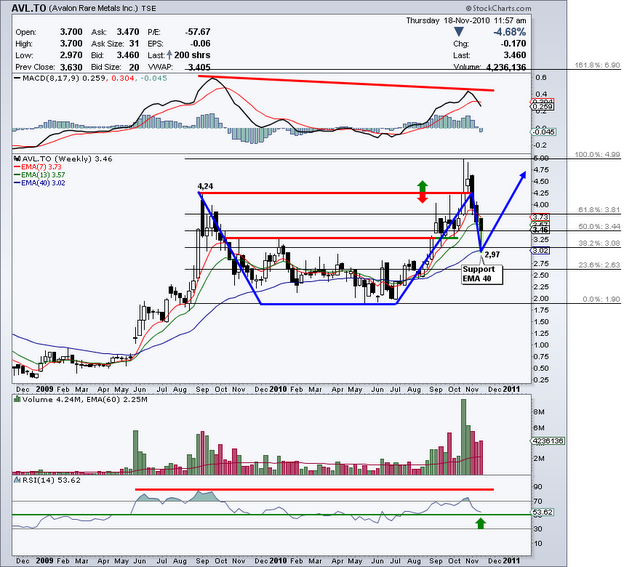Select the Prev Close value 3.630

pyautogui.click(x=71, y=67)
